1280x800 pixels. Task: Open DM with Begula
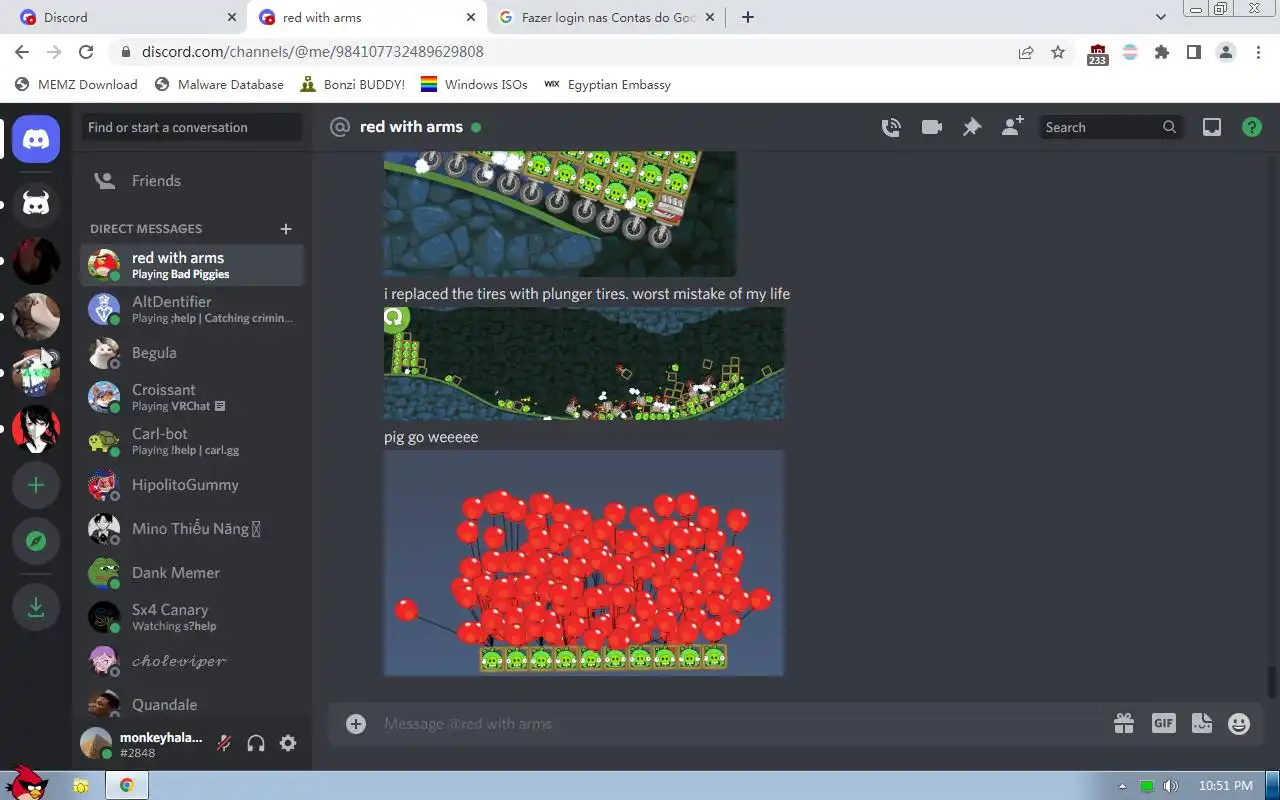[x=191, y=353]
